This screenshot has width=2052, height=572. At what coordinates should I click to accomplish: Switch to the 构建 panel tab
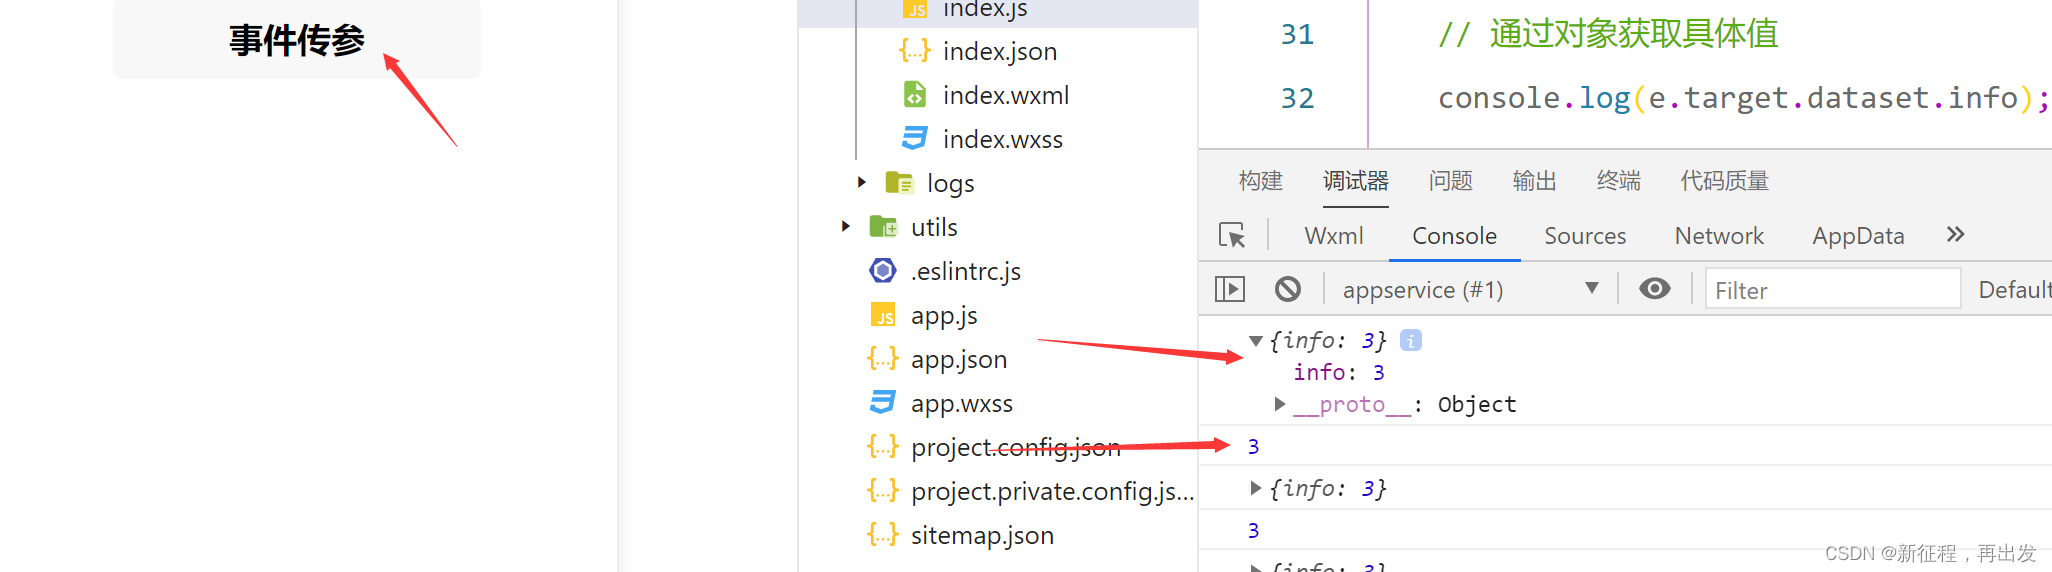1260,181
